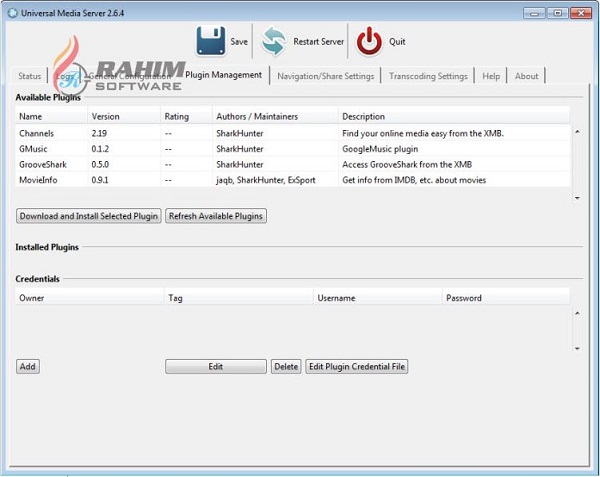Screen dimensions: 600x477
Task: Click the Restart Server arrows icon
Action: coord(274,42)
